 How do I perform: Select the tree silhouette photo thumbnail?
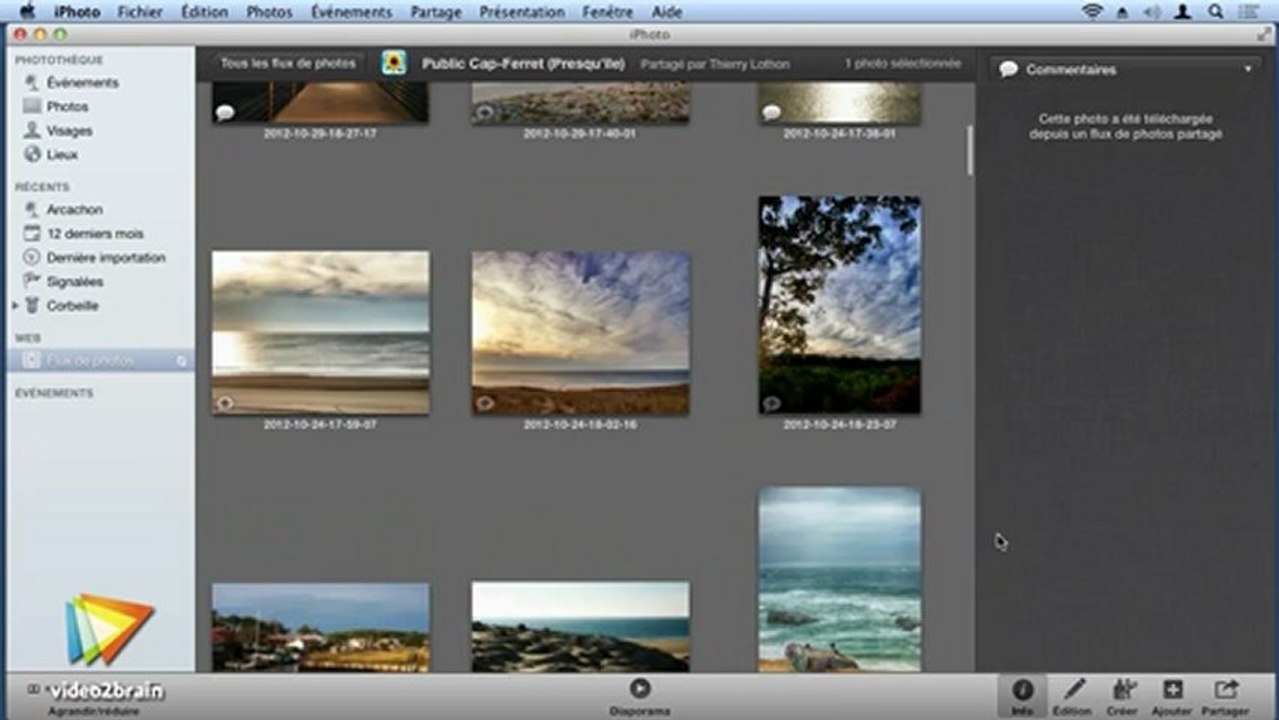[839, 305]
